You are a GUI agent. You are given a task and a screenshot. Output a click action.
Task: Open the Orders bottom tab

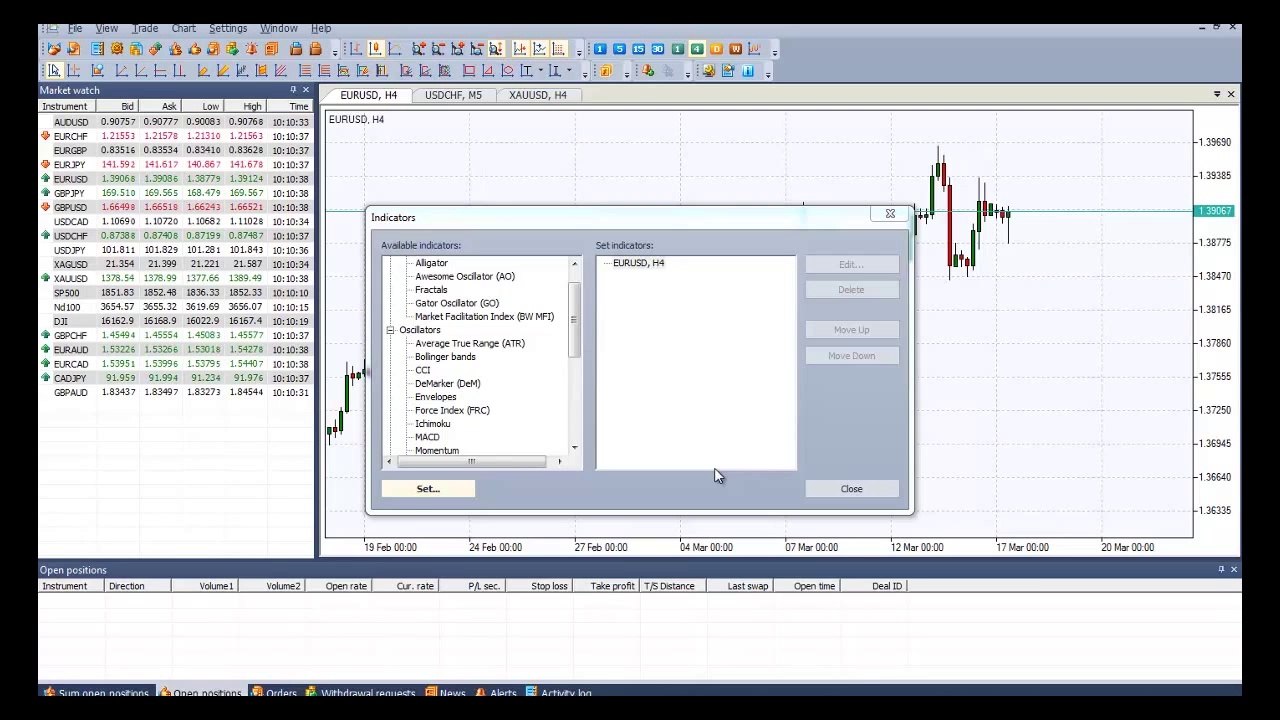273,692
